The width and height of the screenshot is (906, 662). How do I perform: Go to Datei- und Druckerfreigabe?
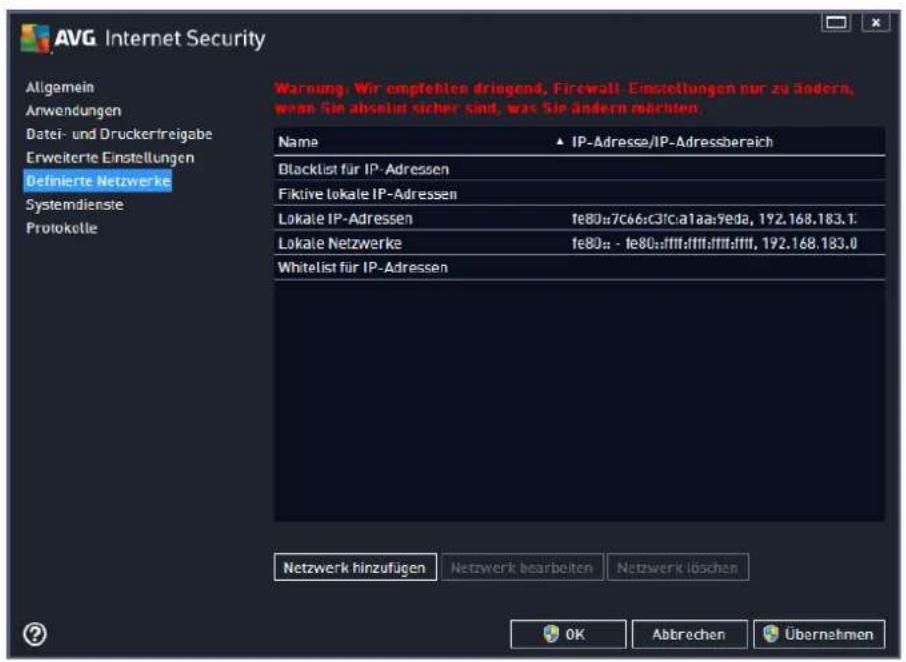tap(119, 134)
